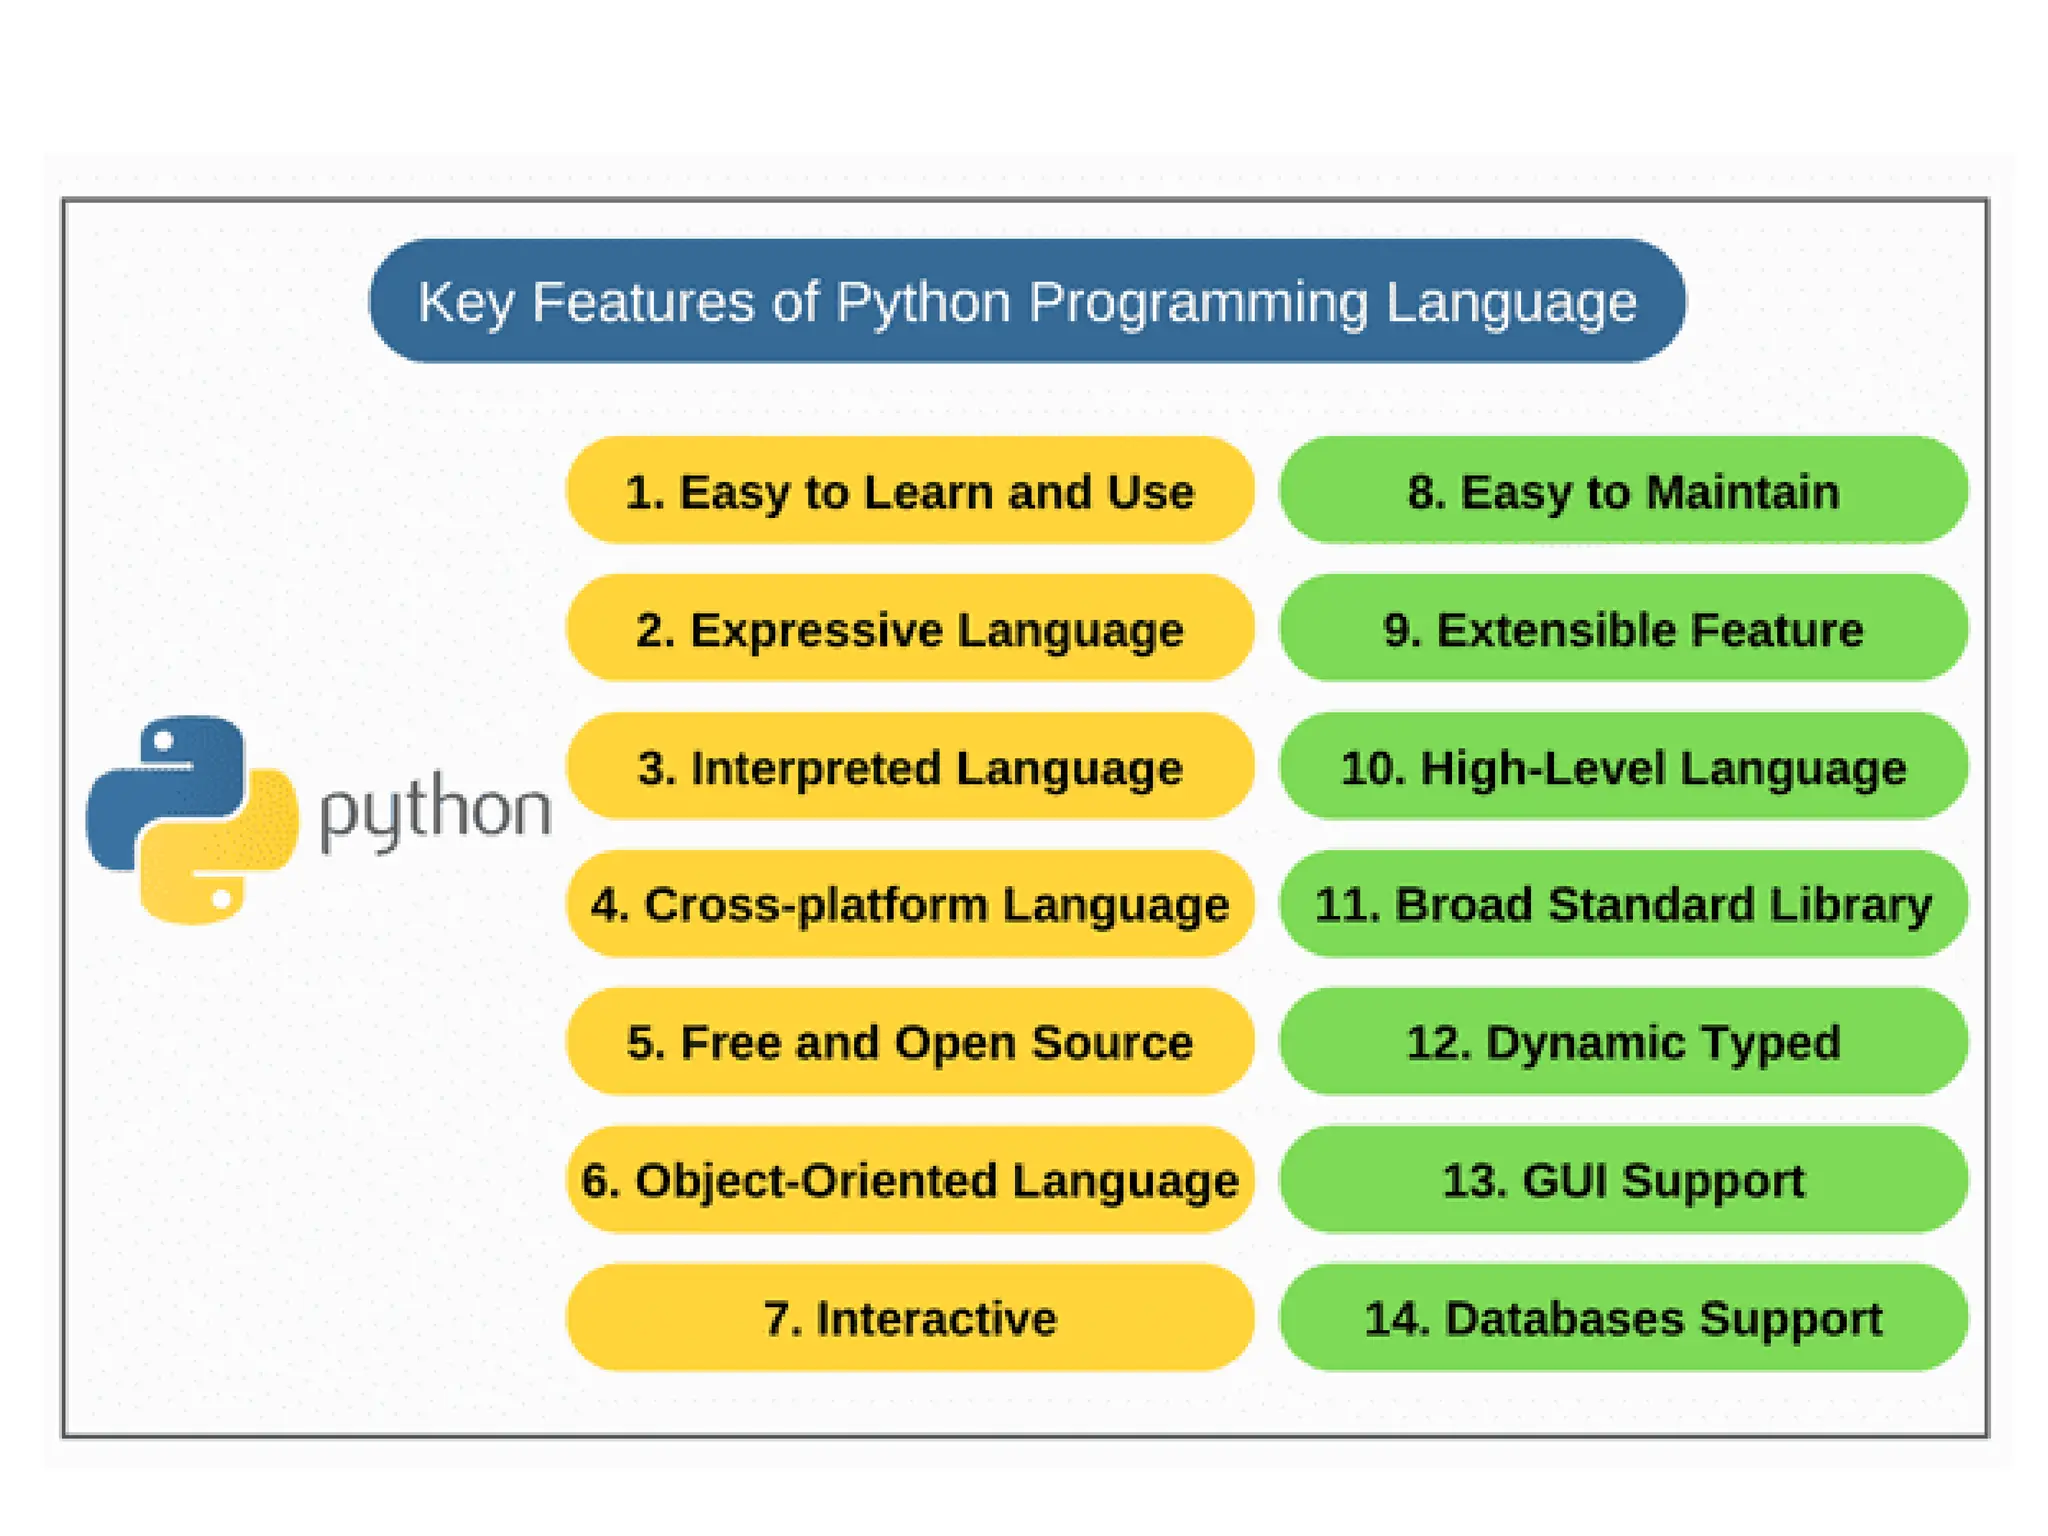Select 8. Easy to Maintain pill
Viewport: 2048px width, 1536px height.
(x=1623, y=491)
